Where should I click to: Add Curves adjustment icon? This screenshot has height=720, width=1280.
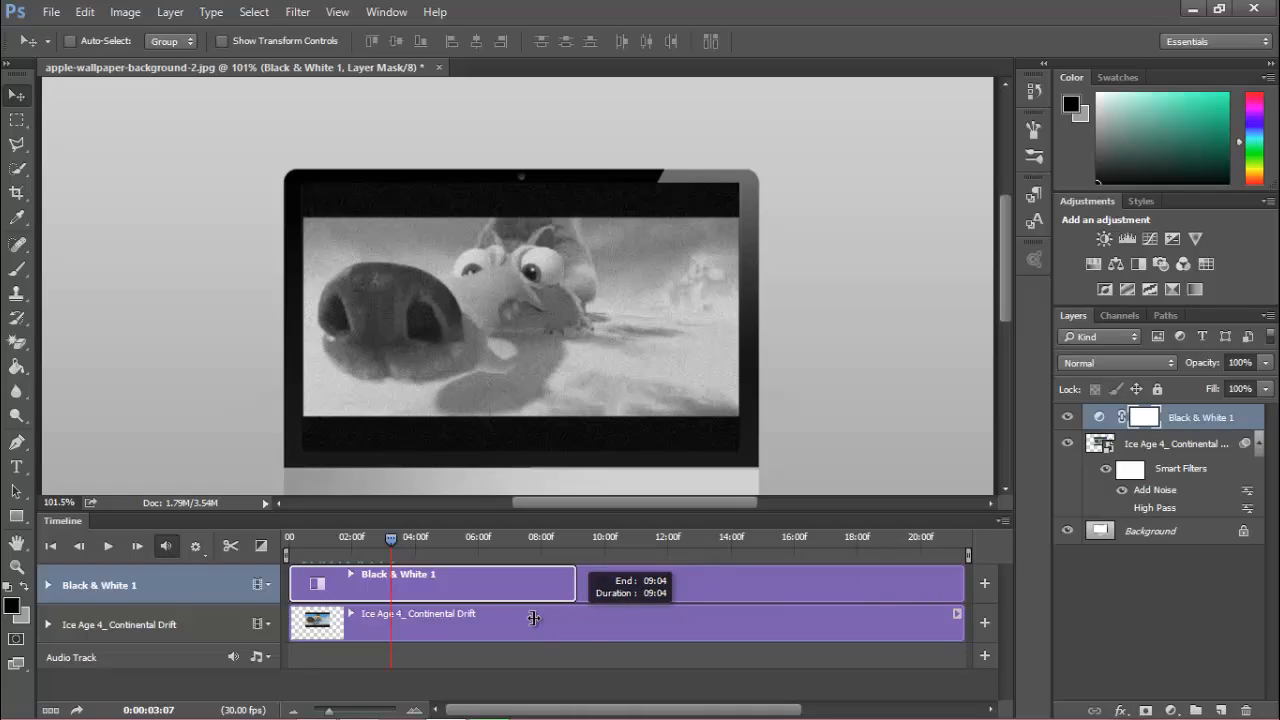tap(1150, 239)
